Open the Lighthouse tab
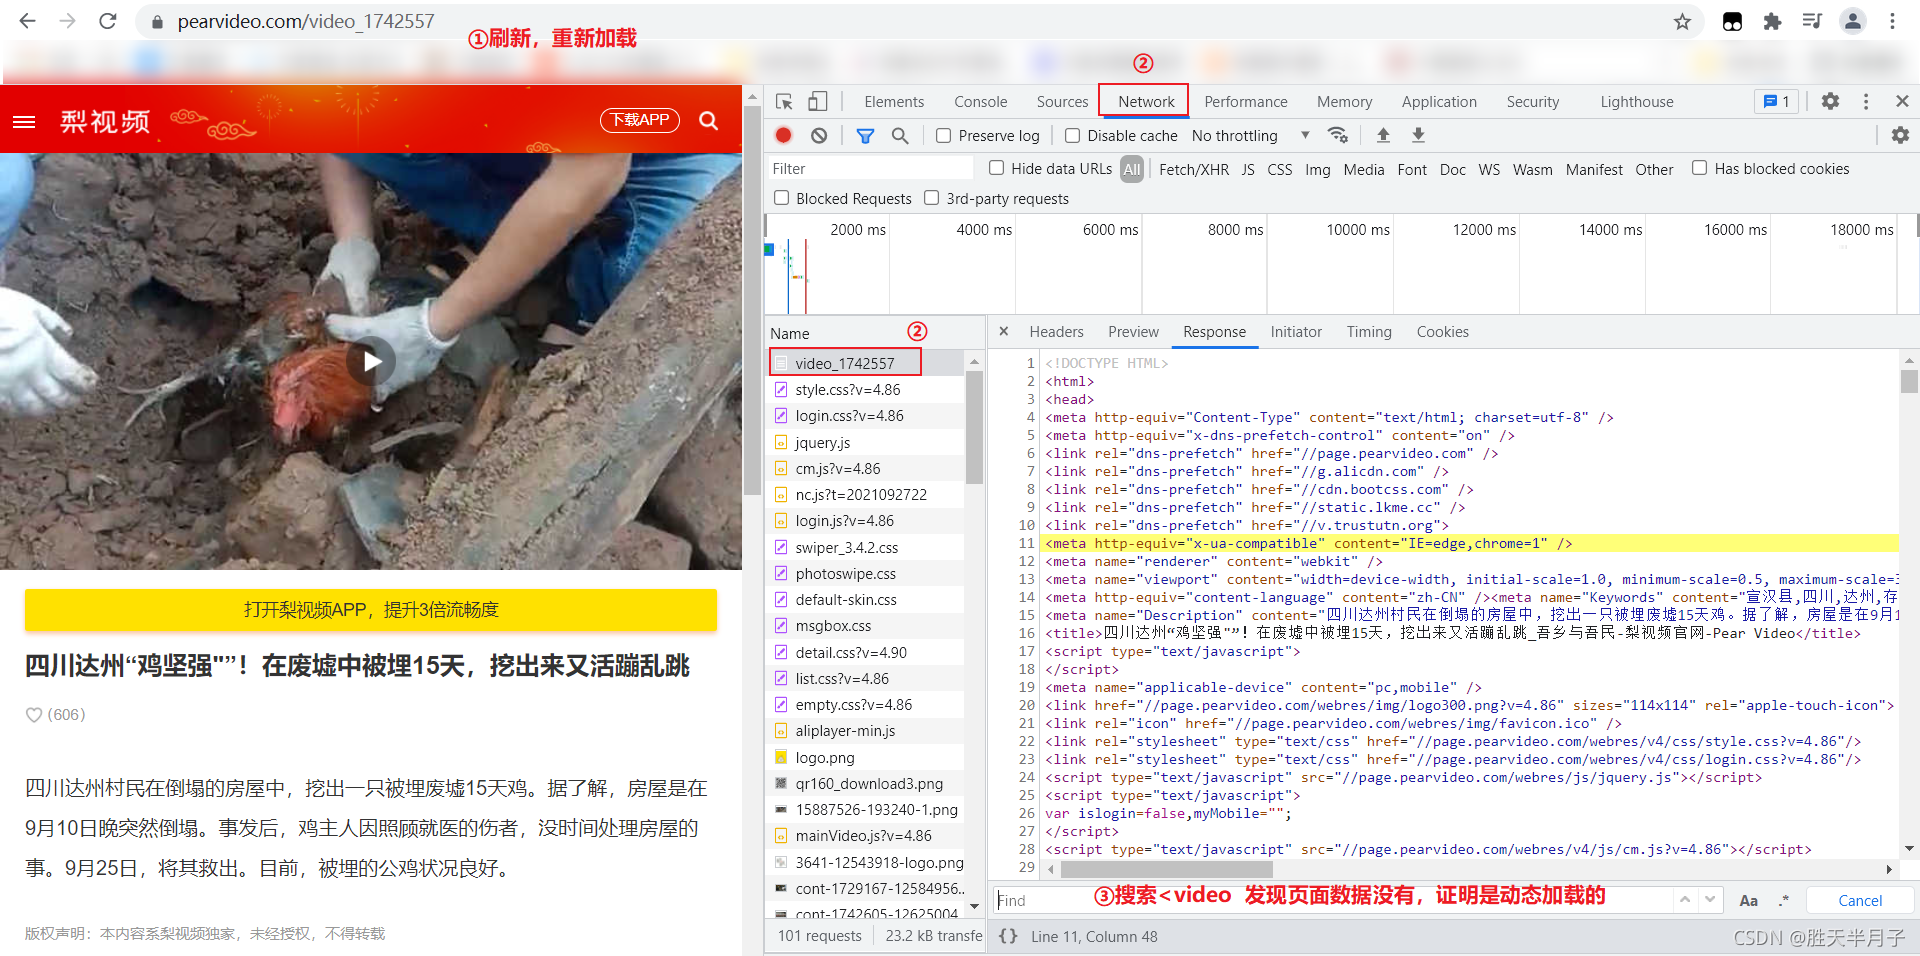The height and width of the screenshot is (956, 1920). pyautogui.click(x=1636, y=102)
